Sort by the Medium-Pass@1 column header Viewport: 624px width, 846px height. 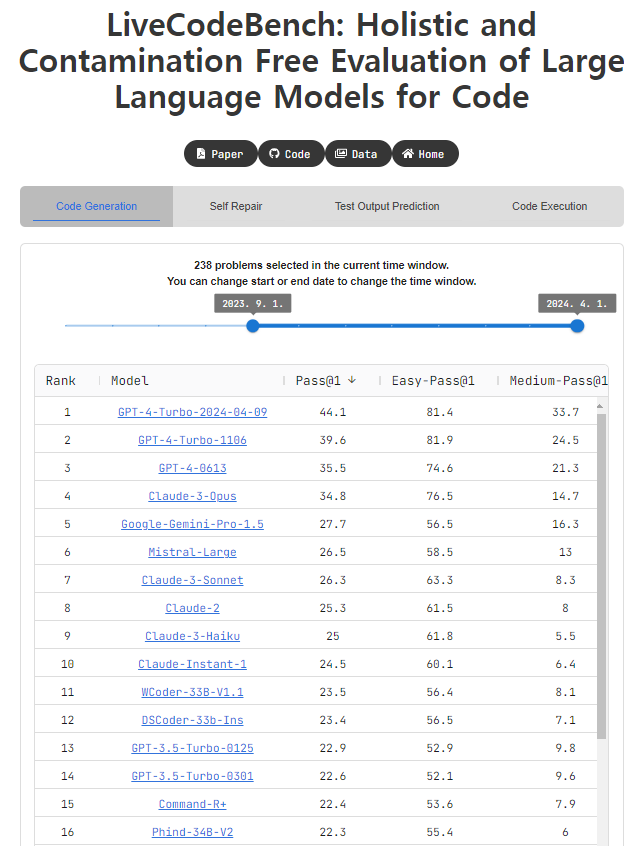(x=559, y=380)
